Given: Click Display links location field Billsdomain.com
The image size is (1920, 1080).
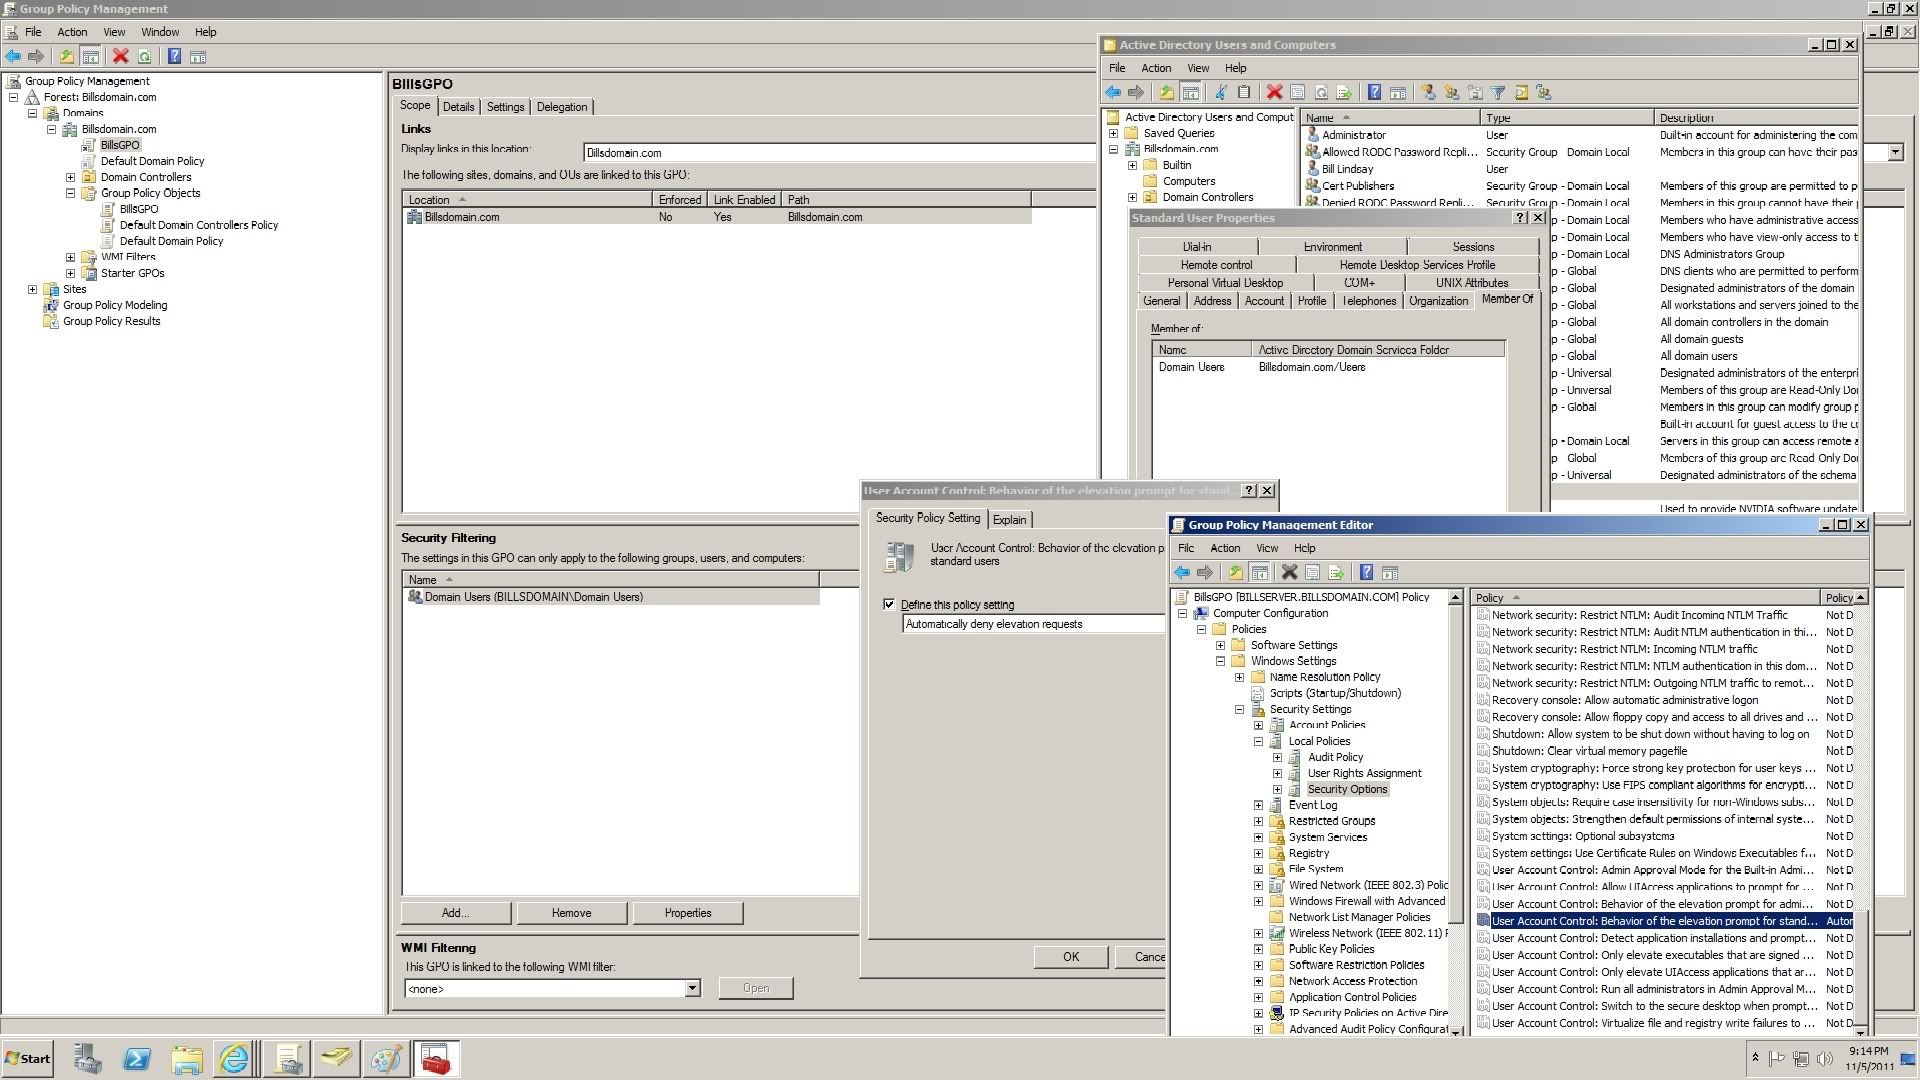Looking at the screenshot, I should pyautogui.click(x=840, y=153).
